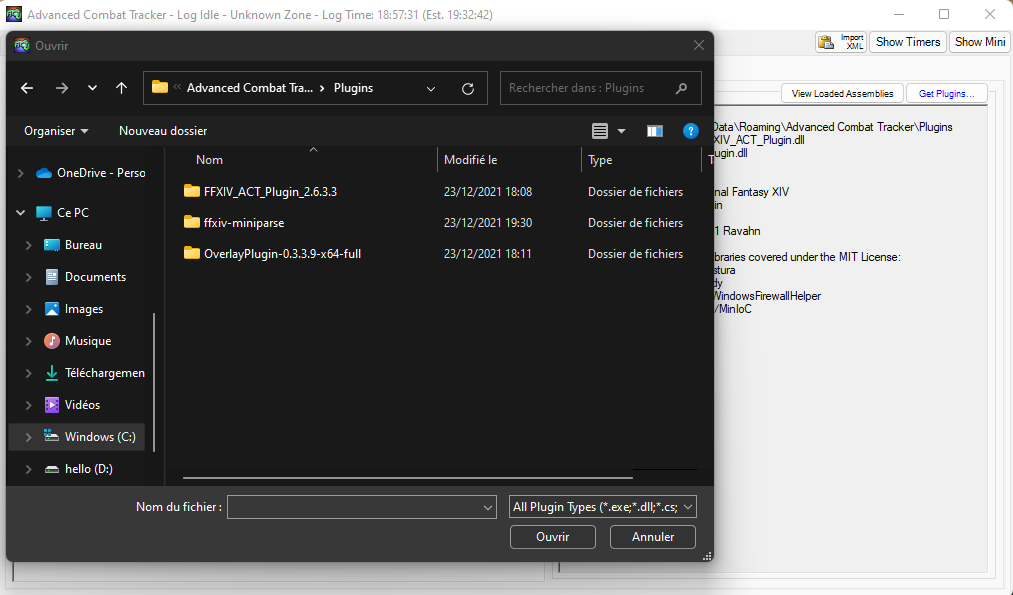The image size is (1013, 595).
Task: Click the Nom du fichier input
Action: (x=354, y=507)
